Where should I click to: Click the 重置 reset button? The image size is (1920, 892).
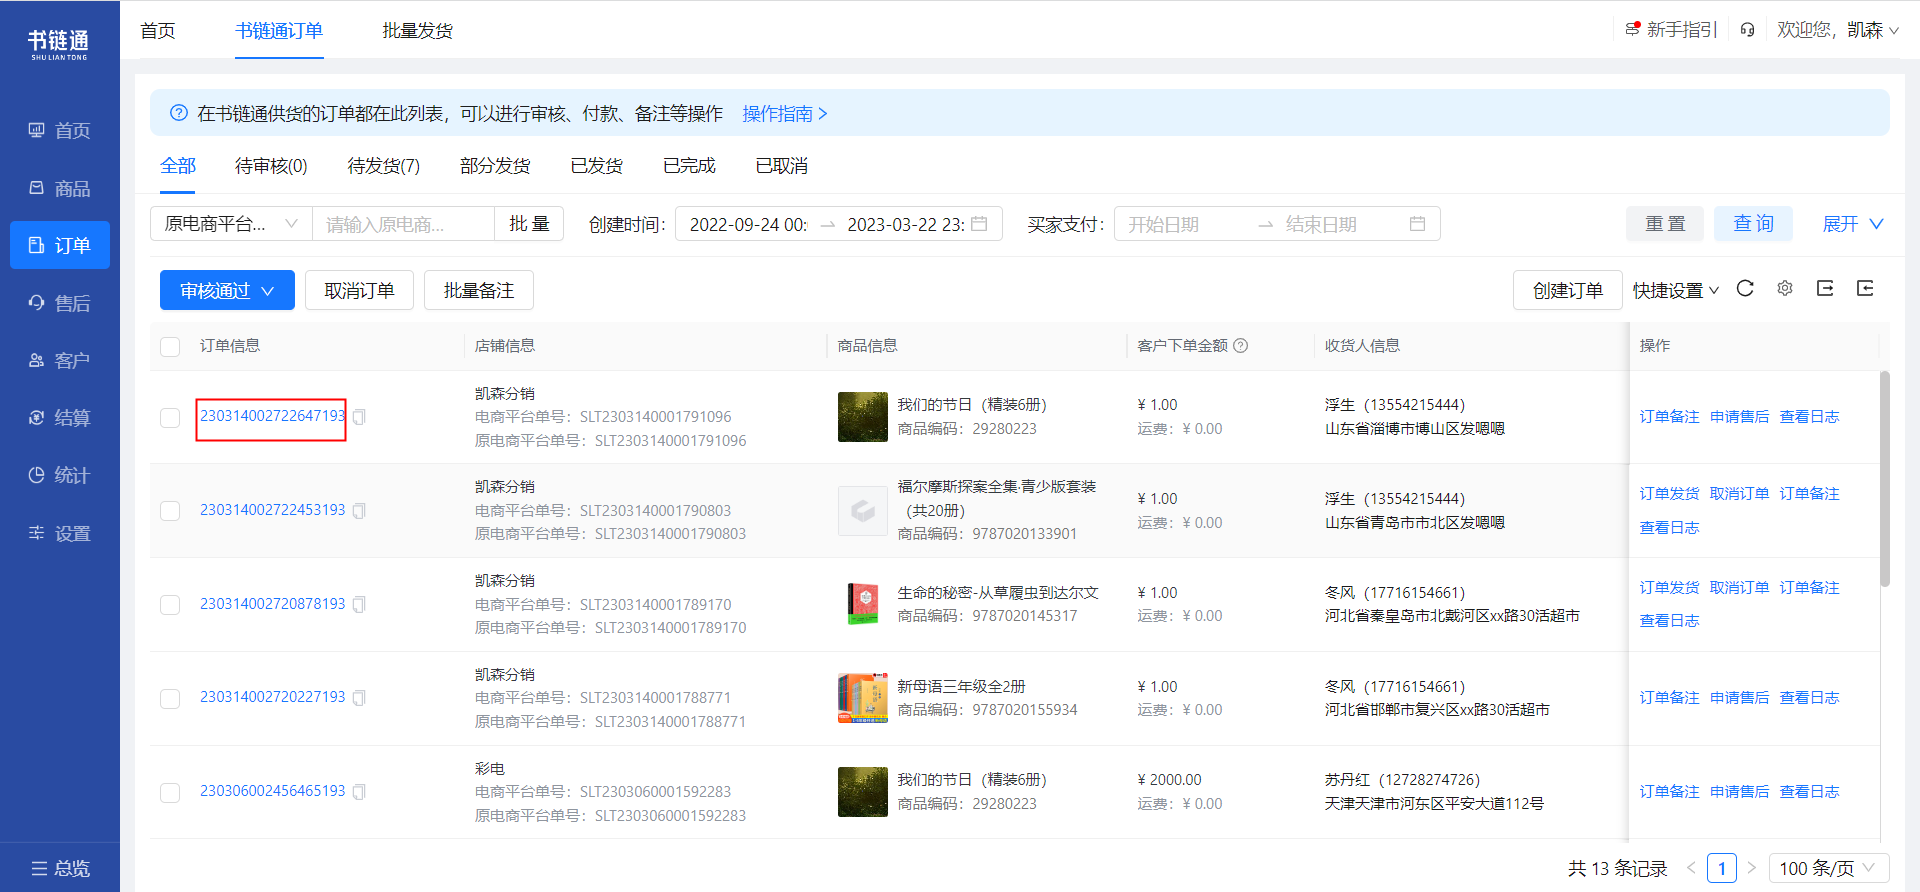1666,224
